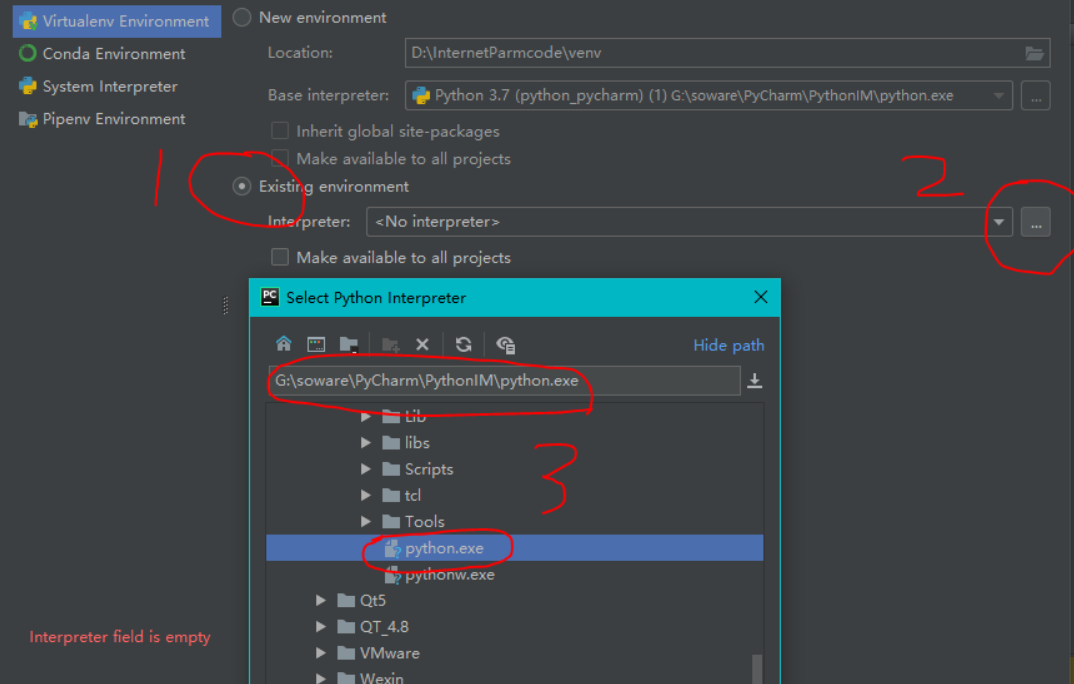The height and width of the screenshot is (684, 1074).
Task: Click browse button beside Base interpreter
Action: [1036, 96]
